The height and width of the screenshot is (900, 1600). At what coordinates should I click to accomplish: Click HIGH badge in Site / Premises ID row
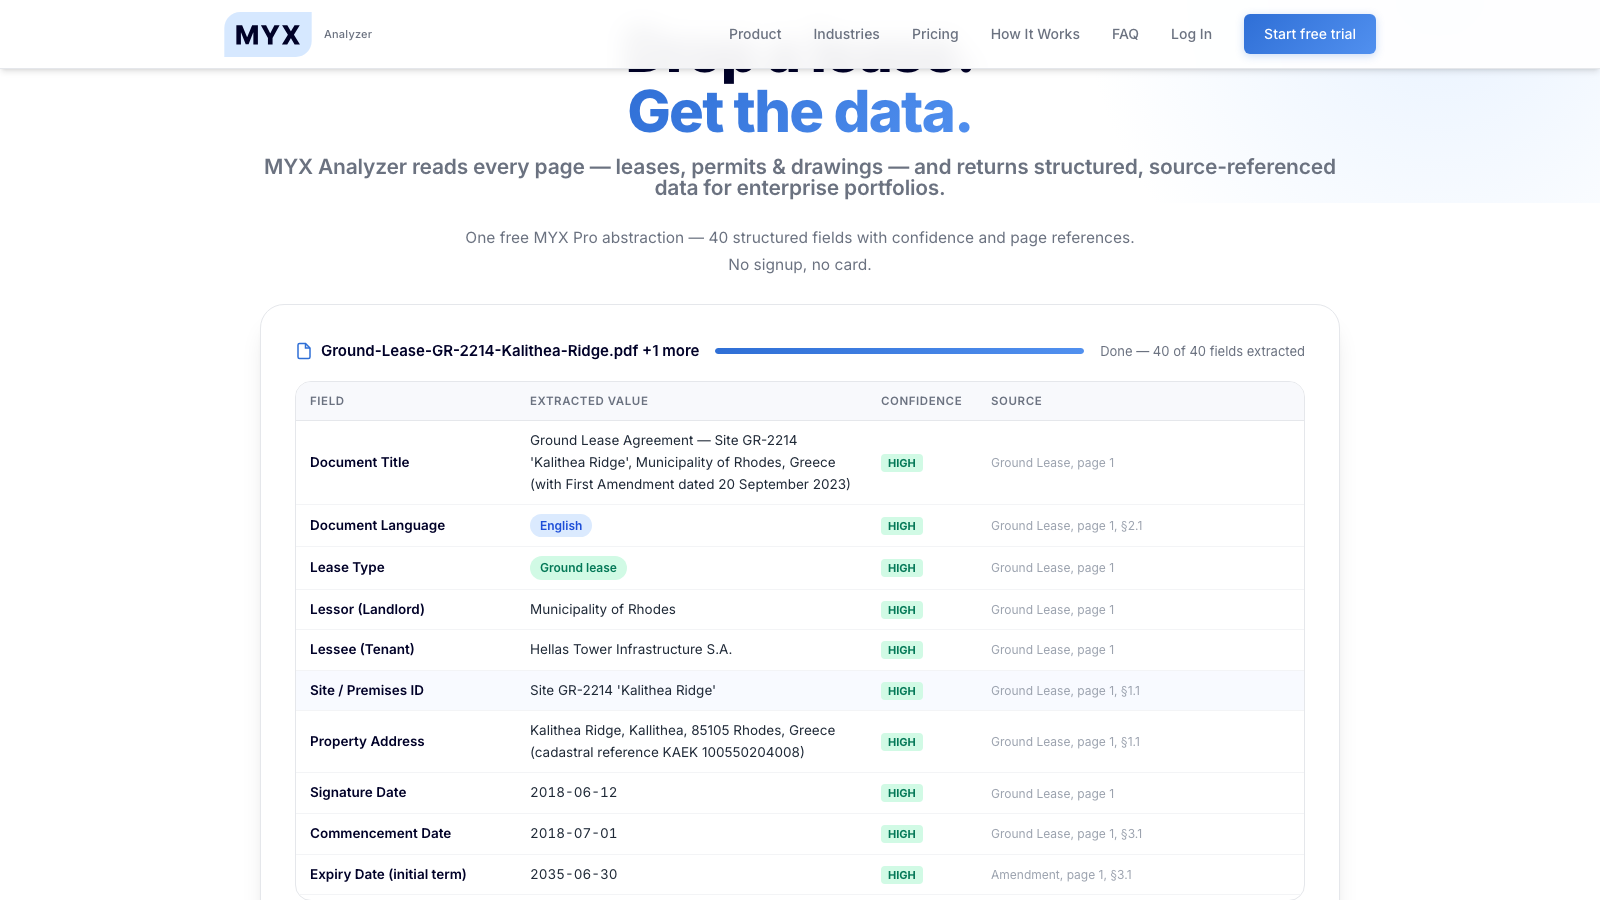tap(902, 691)
